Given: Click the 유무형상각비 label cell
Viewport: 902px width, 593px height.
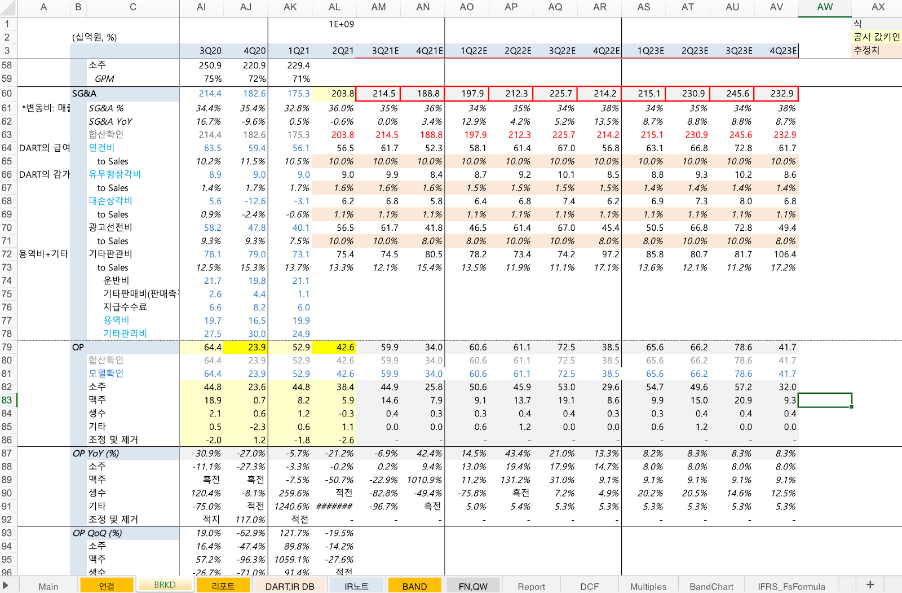Looking at the screenshot, I should [133, 174].
